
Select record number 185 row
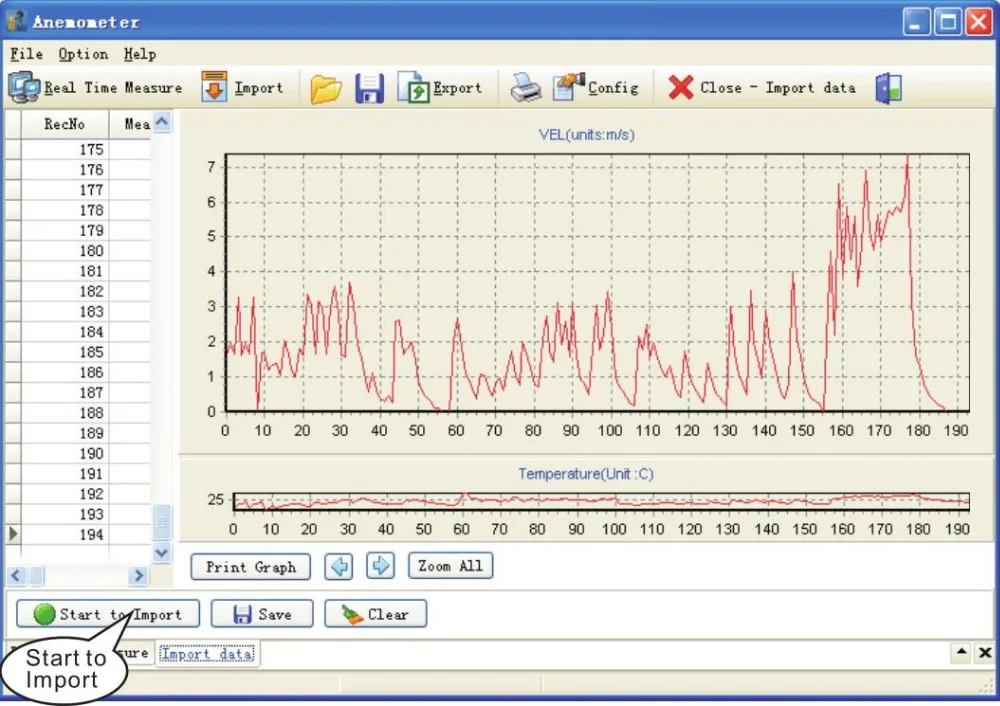click(78, 352)
